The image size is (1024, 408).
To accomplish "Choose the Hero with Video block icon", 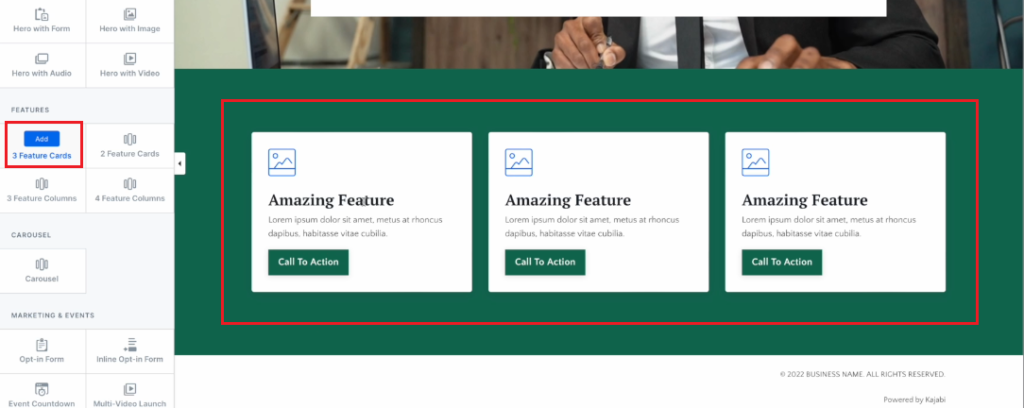I will pos(130,59).
